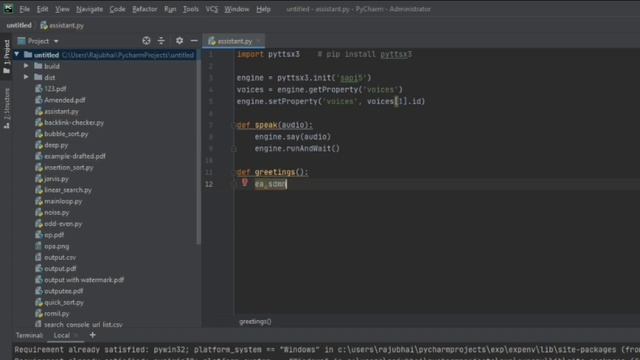Screen dimensions: 640x360
Task: Select the Local terminal tab
Action: tap(62, 336)
